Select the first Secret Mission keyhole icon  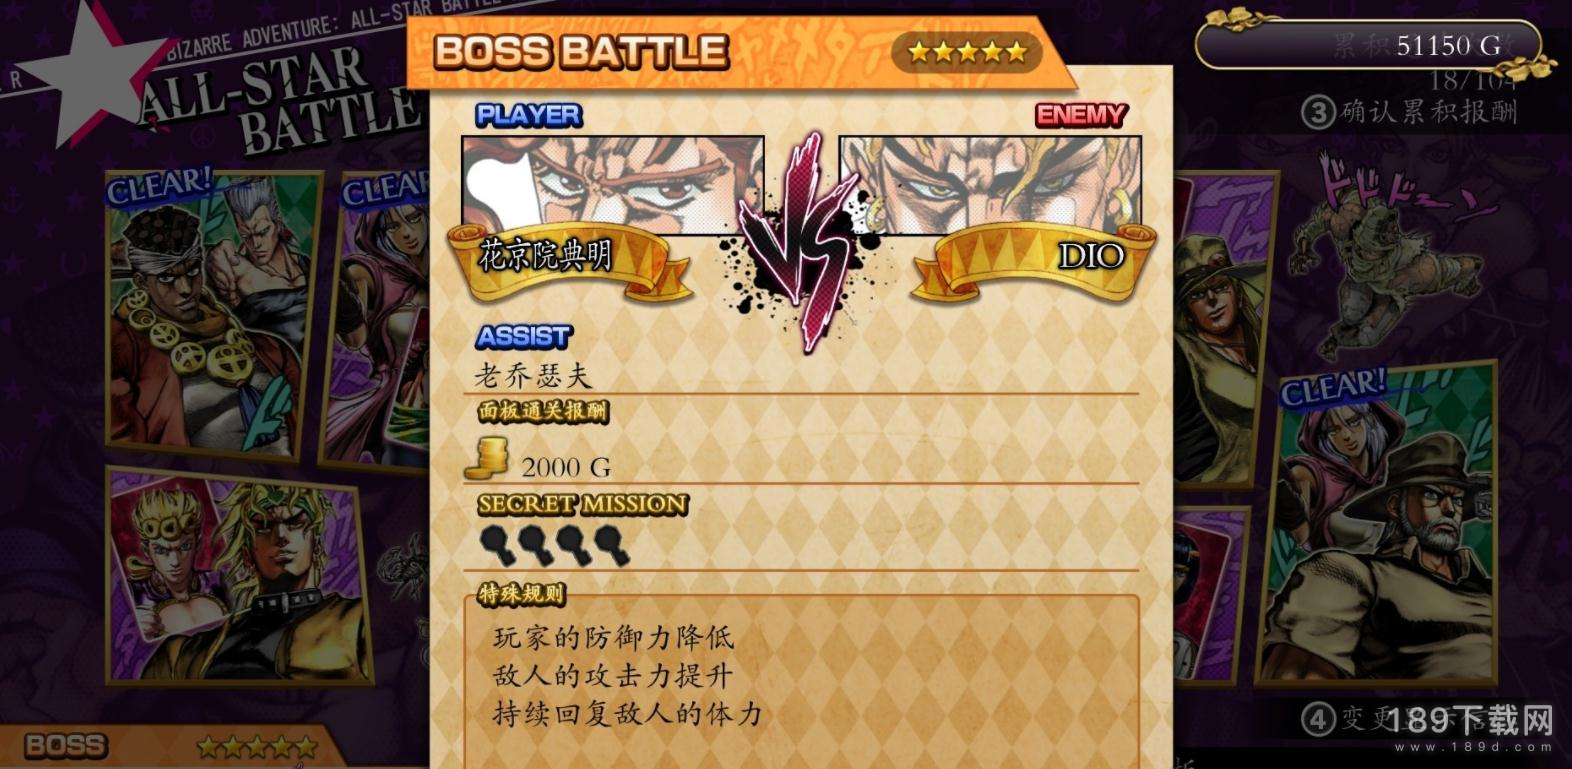point(497,545)
